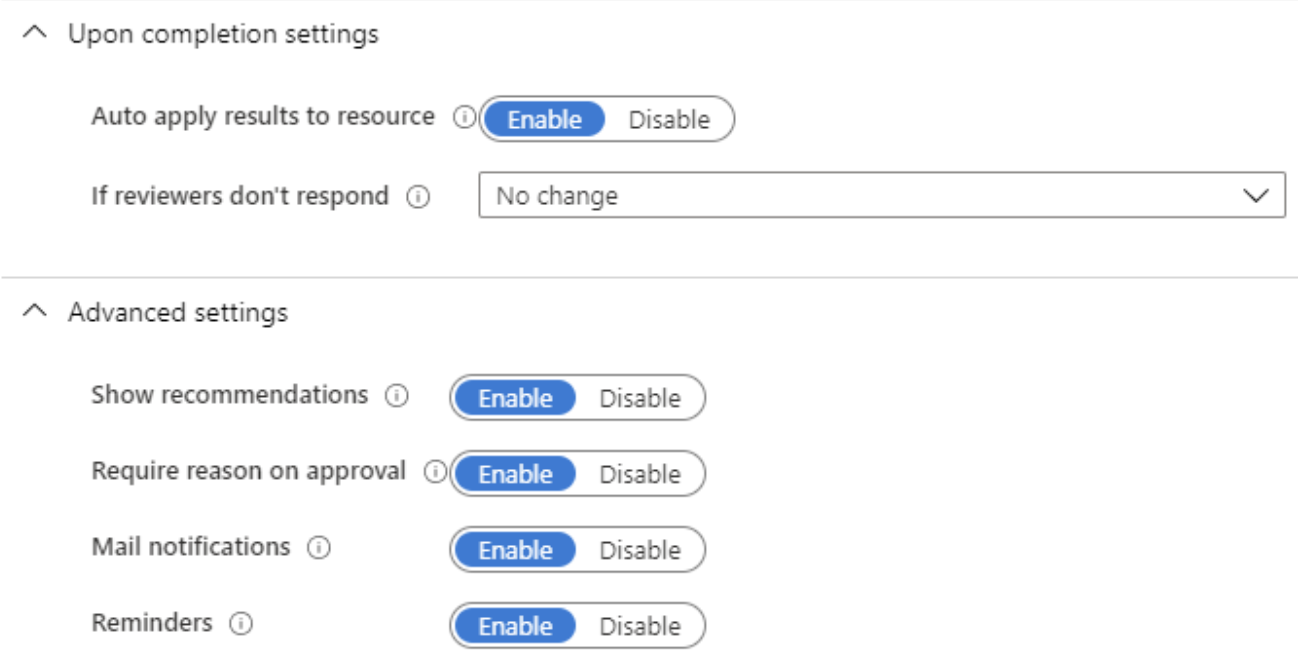This screenshot has width=1304, height=664.
Task: Disable Mail notifications
Action: pos(640,550)
